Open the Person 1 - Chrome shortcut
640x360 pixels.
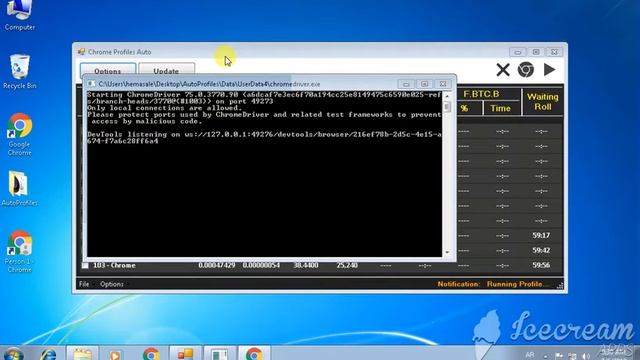[x=20, y=251]
